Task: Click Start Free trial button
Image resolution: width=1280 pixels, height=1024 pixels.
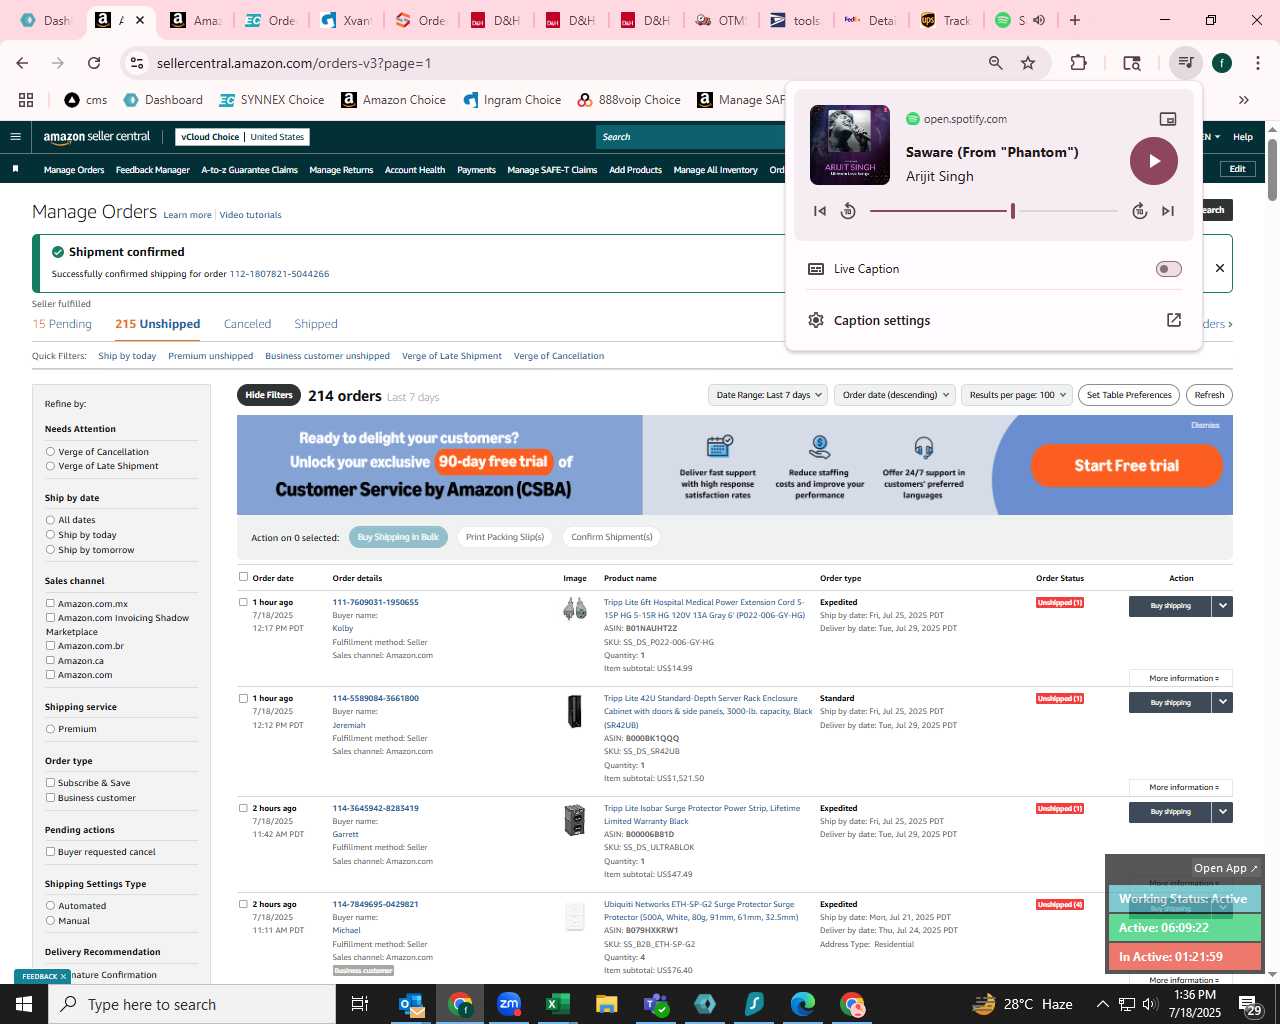Action: coord(1127,466)
